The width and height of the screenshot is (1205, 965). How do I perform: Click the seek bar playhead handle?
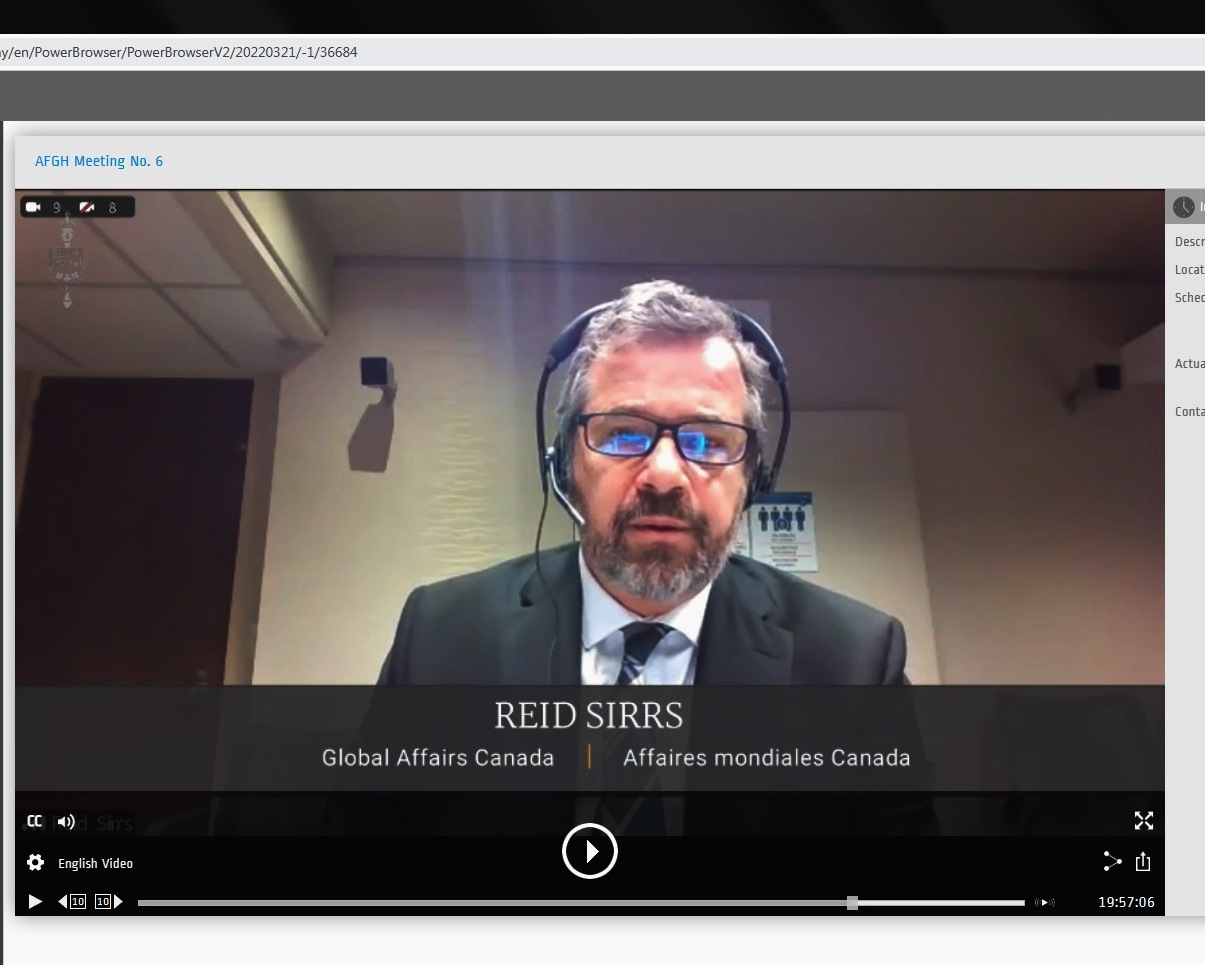(852, 903)
